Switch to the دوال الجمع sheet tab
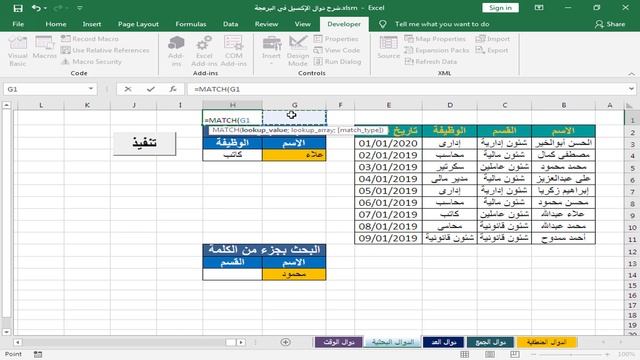The image size is (640, 360). [x=491, y=342]
